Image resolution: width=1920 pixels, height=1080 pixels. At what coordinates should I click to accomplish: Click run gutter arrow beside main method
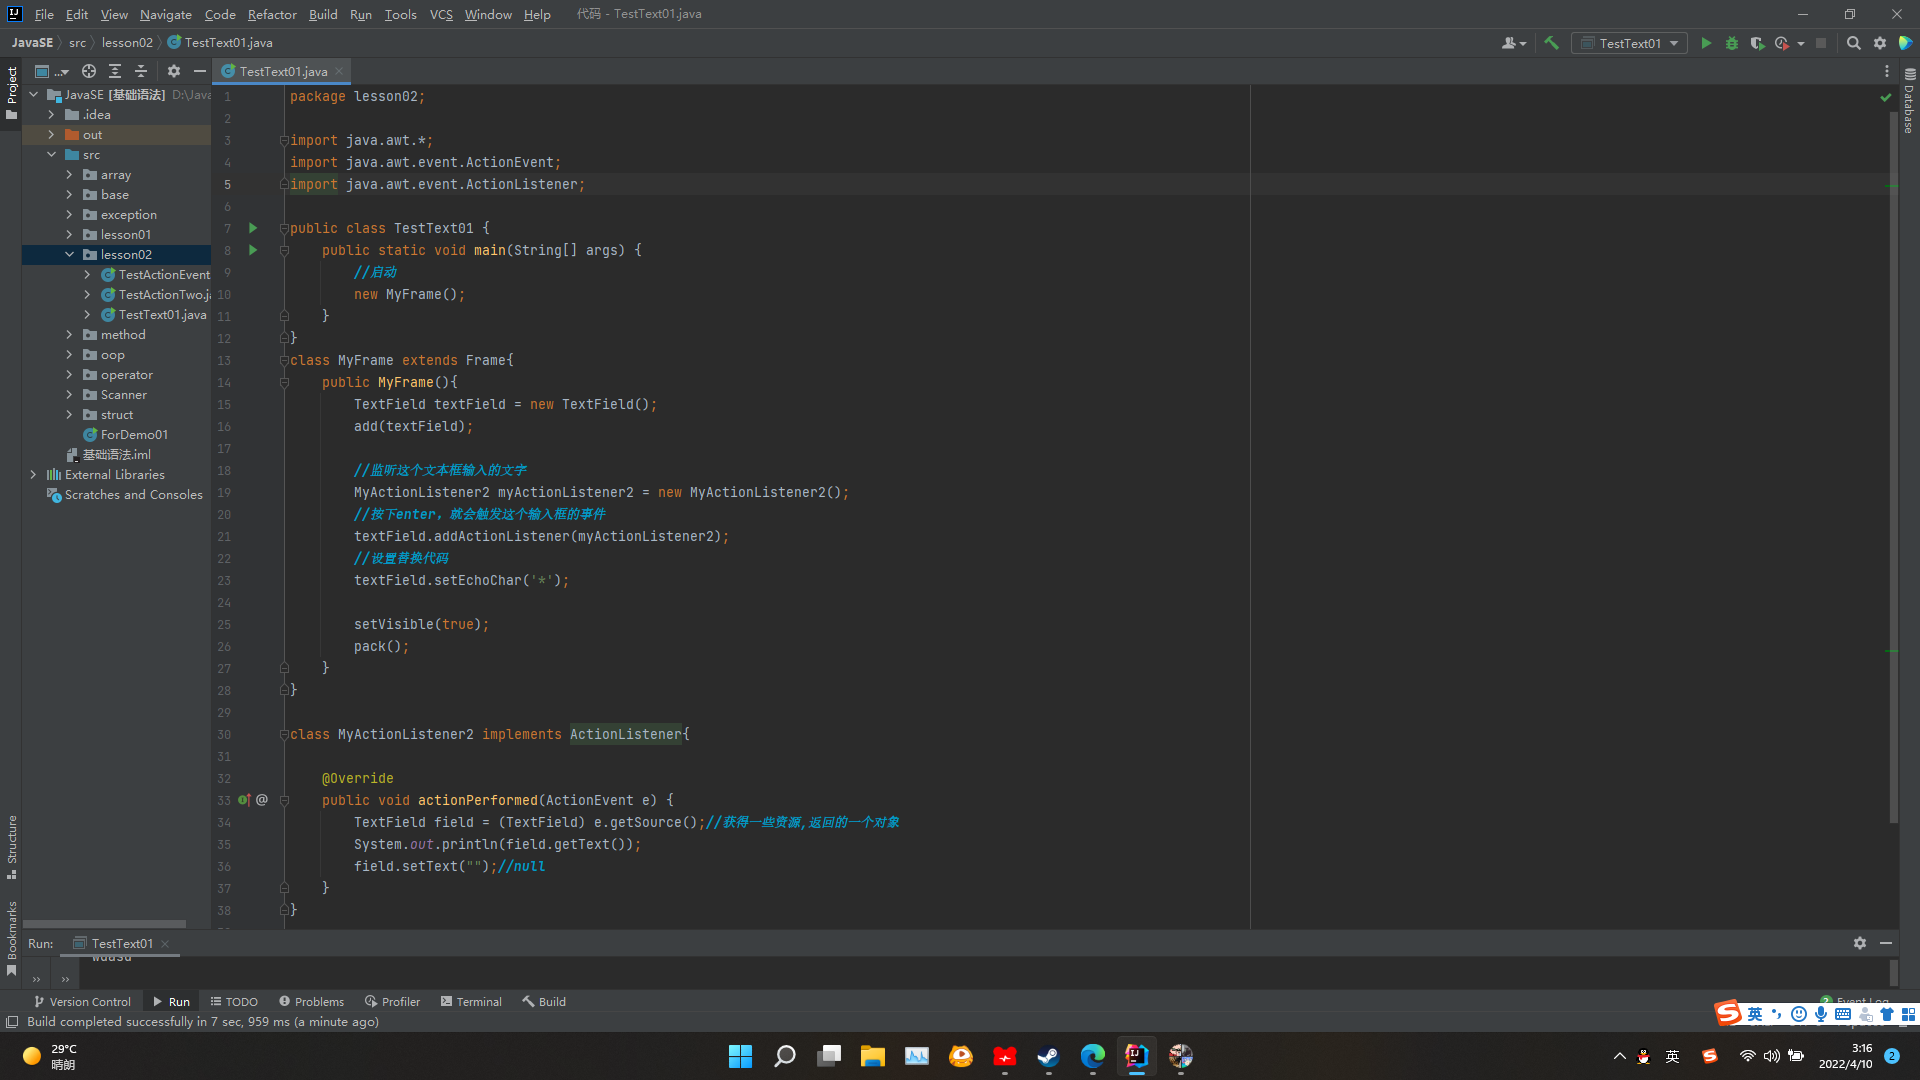click(x=253, y=250)
